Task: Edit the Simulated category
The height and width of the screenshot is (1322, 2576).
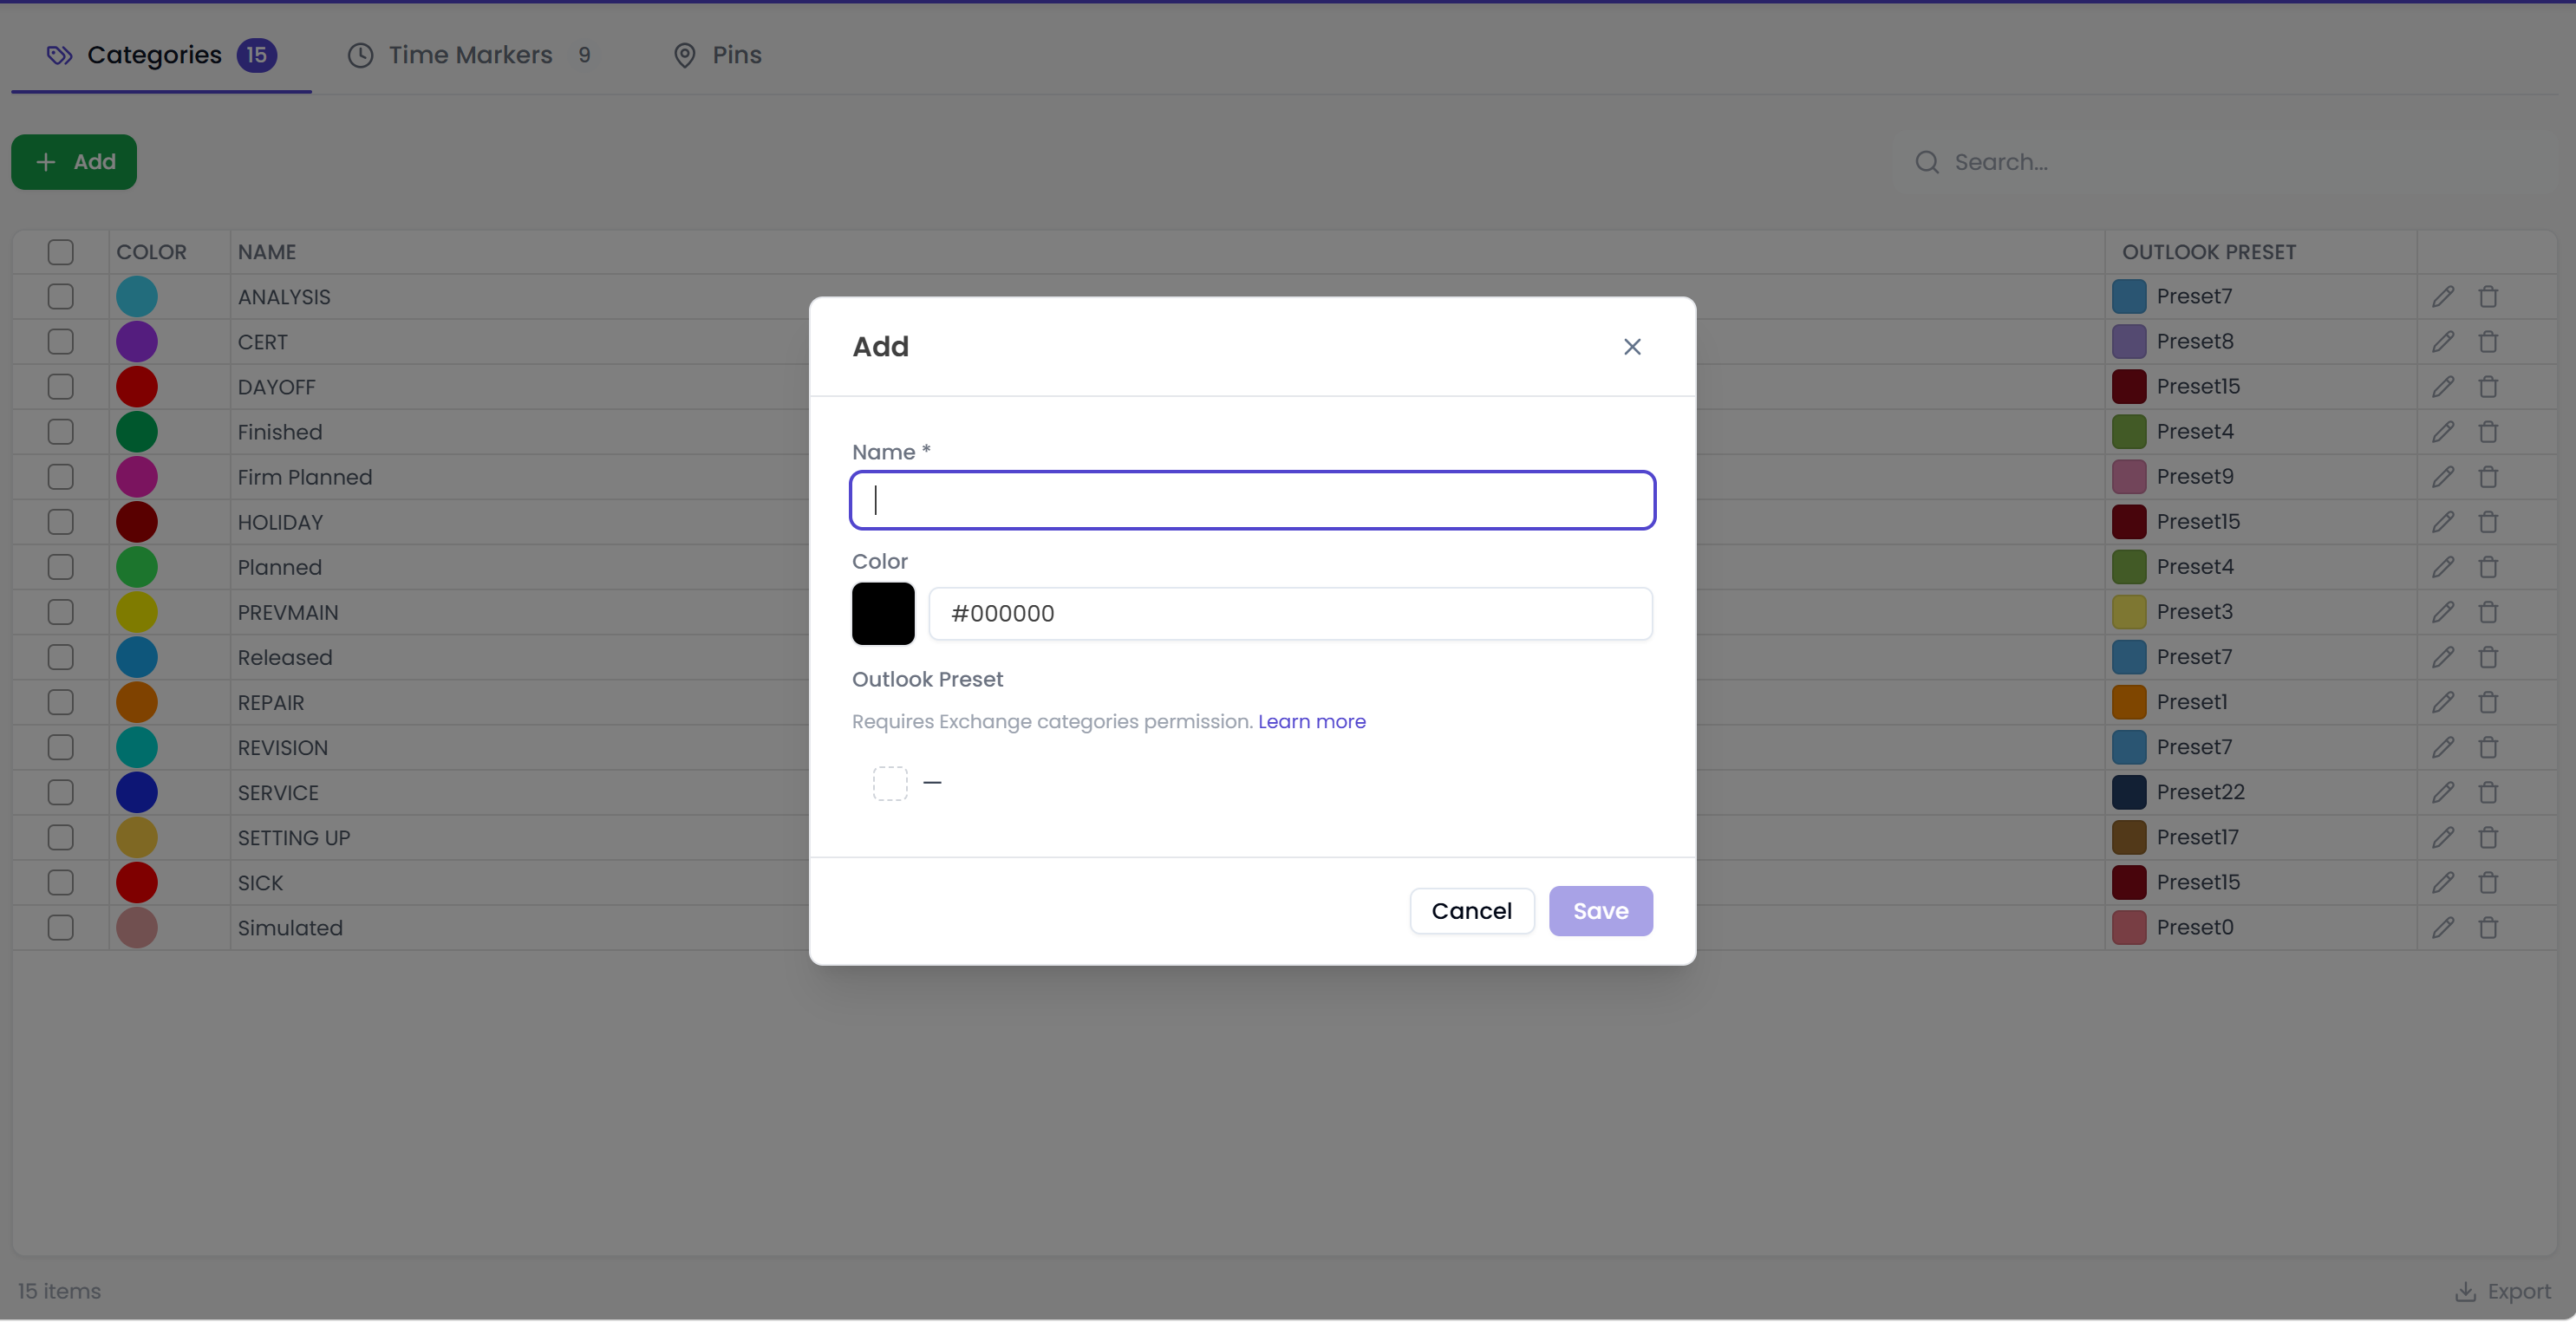Action: point(2442,927)
